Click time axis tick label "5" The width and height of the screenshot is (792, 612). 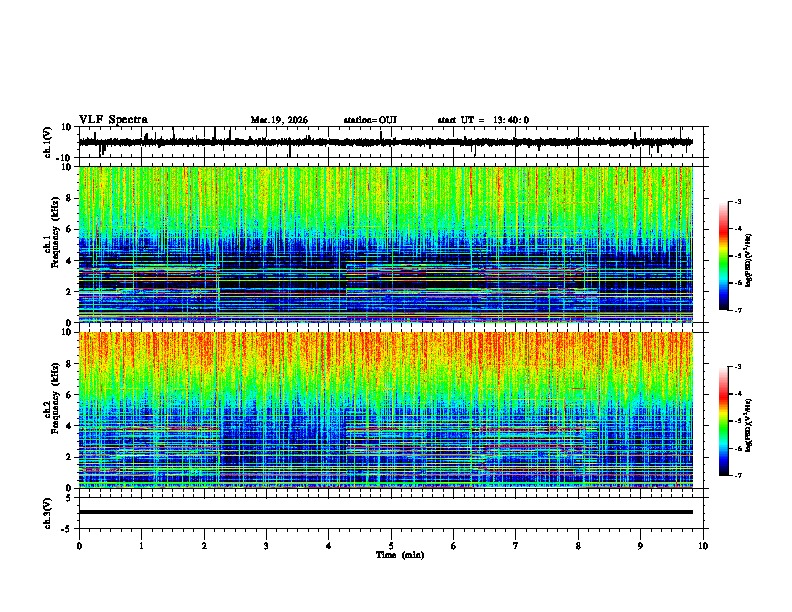[x=391, y=546]
